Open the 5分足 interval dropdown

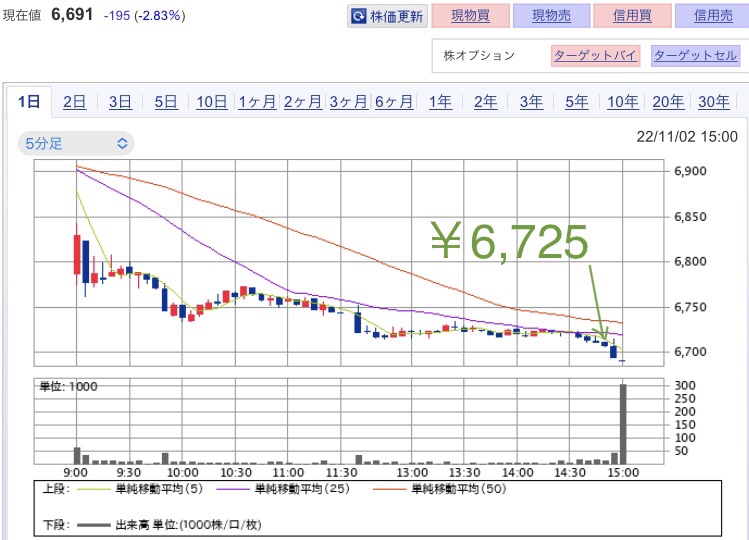click(x=76, y=143)
